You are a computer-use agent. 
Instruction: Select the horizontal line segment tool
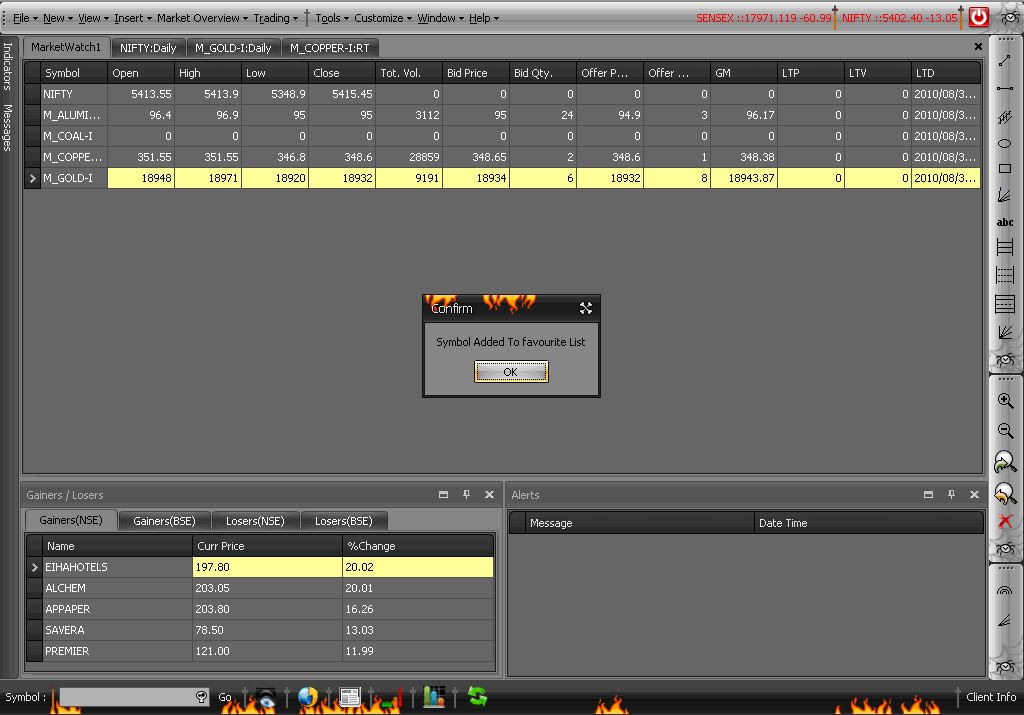click(1004, 88)
